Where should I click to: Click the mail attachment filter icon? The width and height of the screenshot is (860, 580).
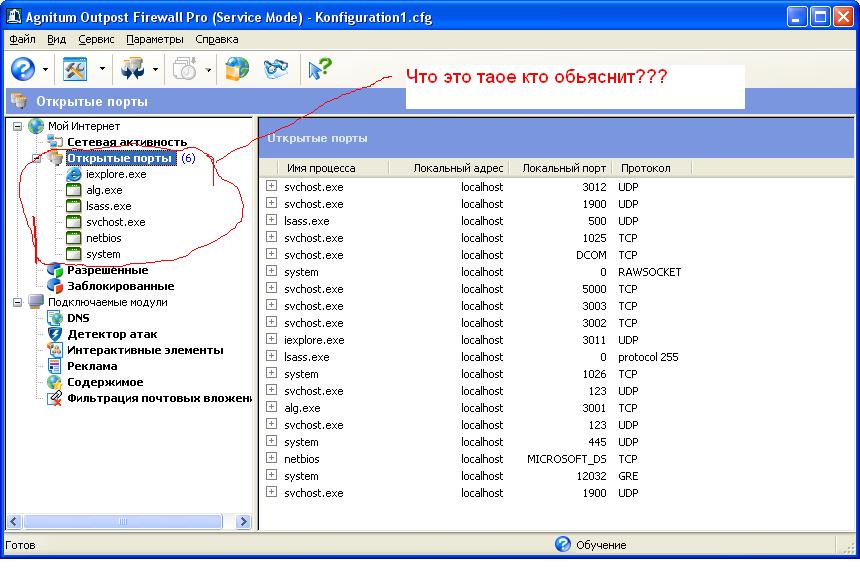(55, 398)
